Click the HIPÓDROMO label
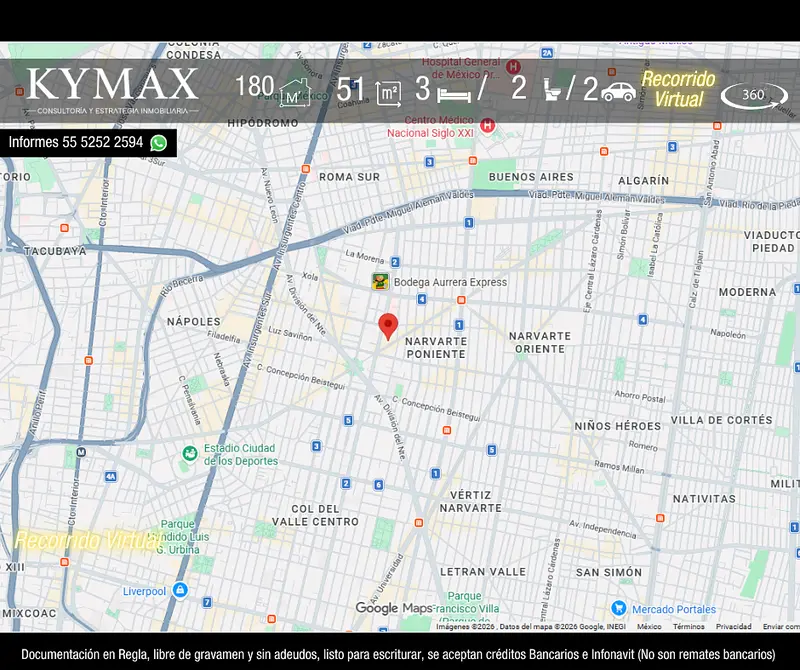The height and width of the screenshot is (670, 800). tap(263, 123)
